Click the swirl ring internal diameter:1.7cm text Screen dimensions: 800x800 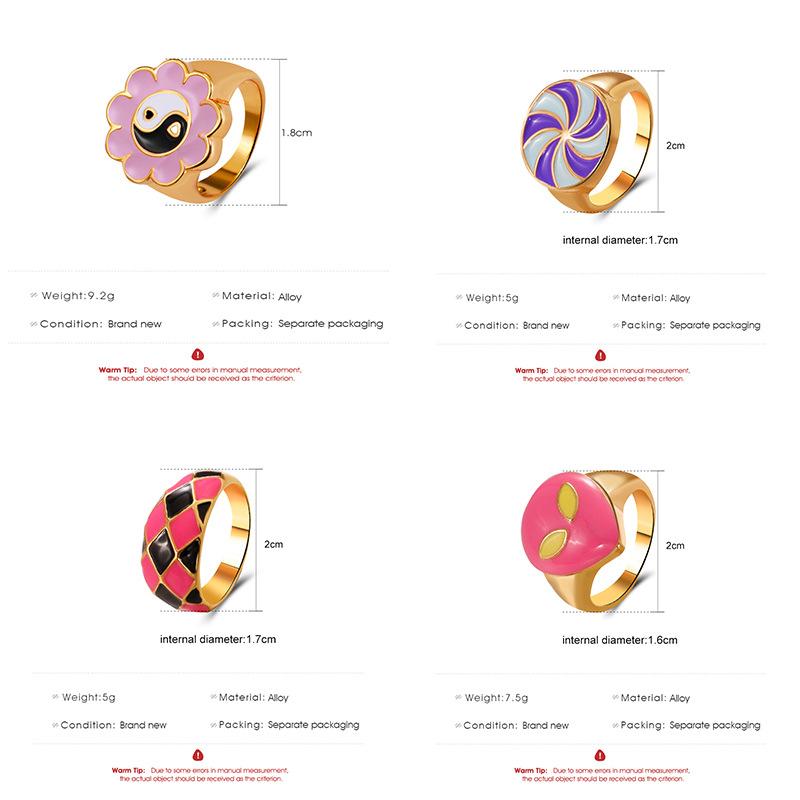(x=620, y=240)
